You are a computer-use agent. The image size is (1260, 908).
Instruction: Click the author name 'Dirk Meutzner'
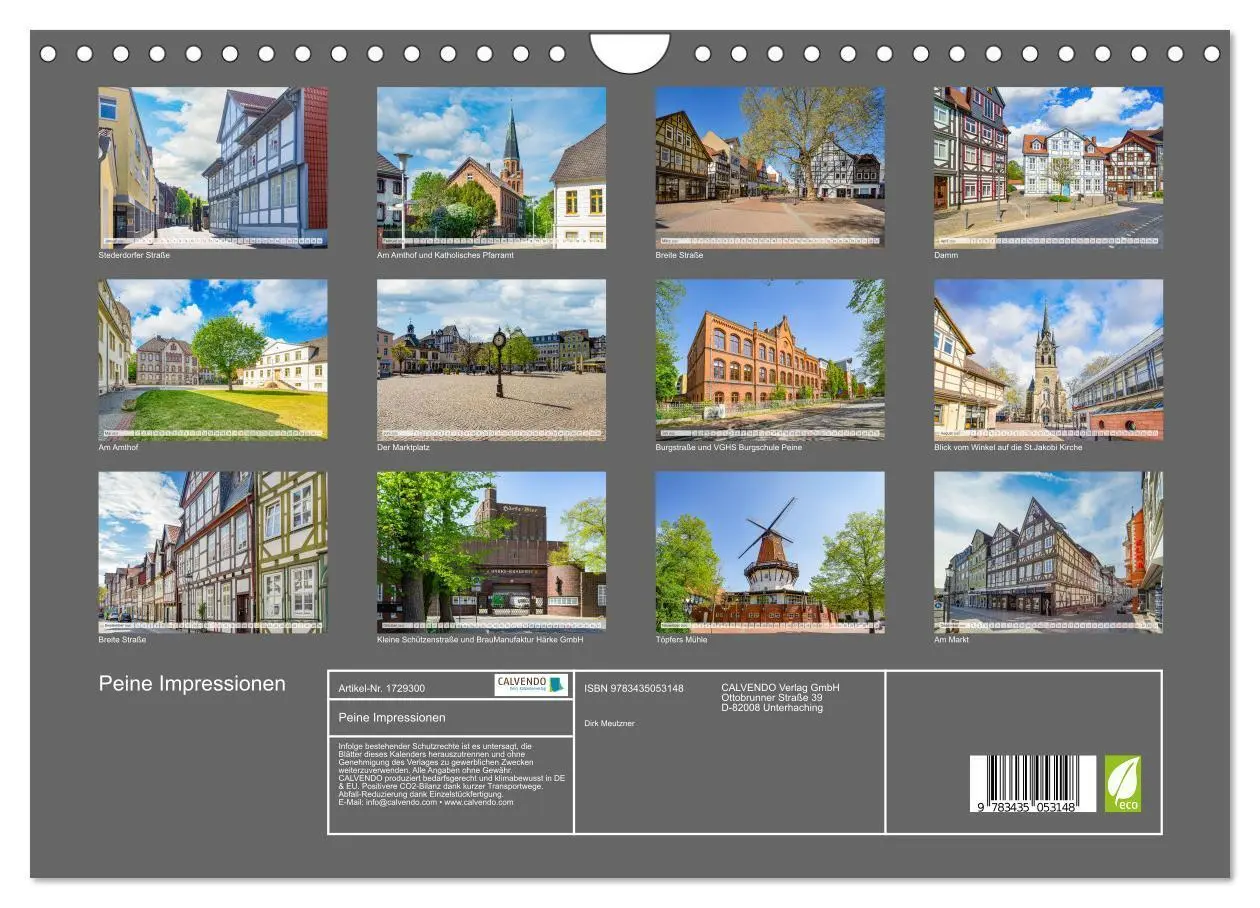point(609,723)
